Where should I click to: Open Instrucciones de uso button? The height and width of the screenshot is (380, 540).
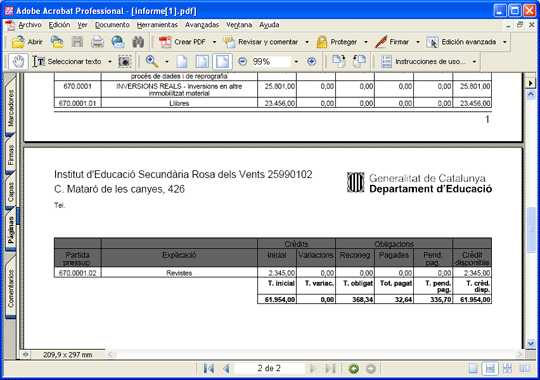424,62
